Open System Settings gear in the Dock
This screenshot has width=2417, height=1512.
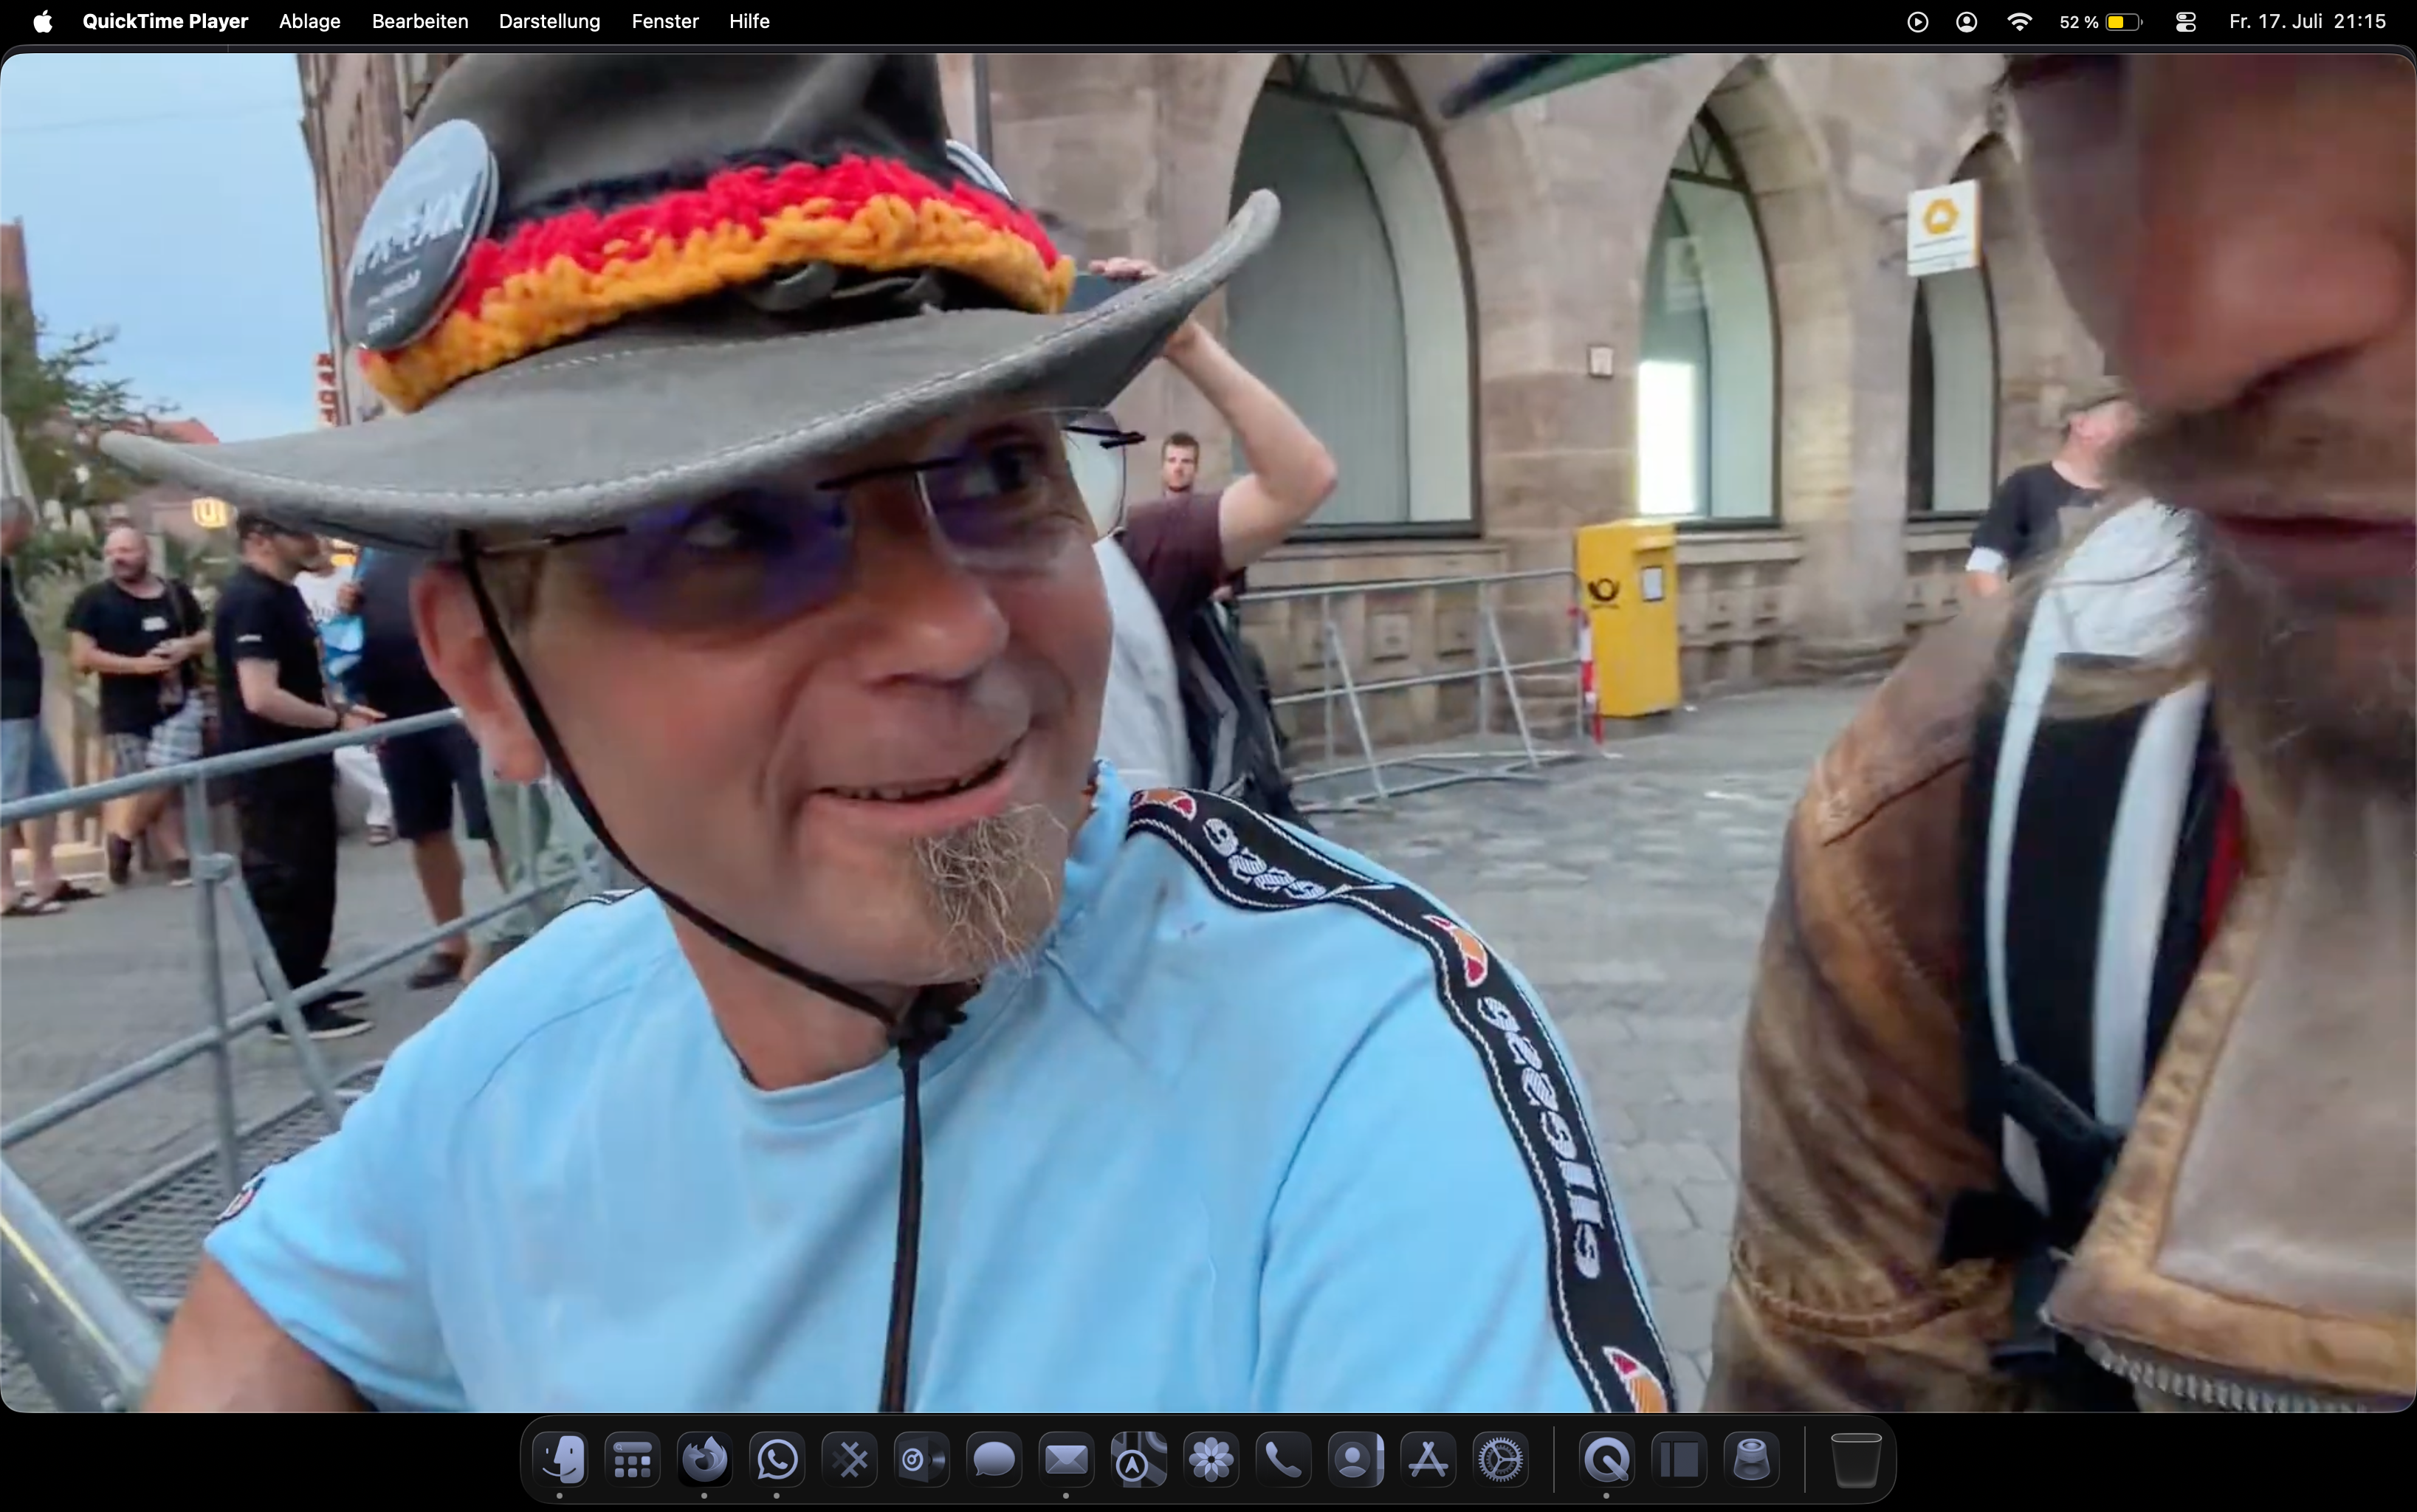click(x=1500, y=1460)
